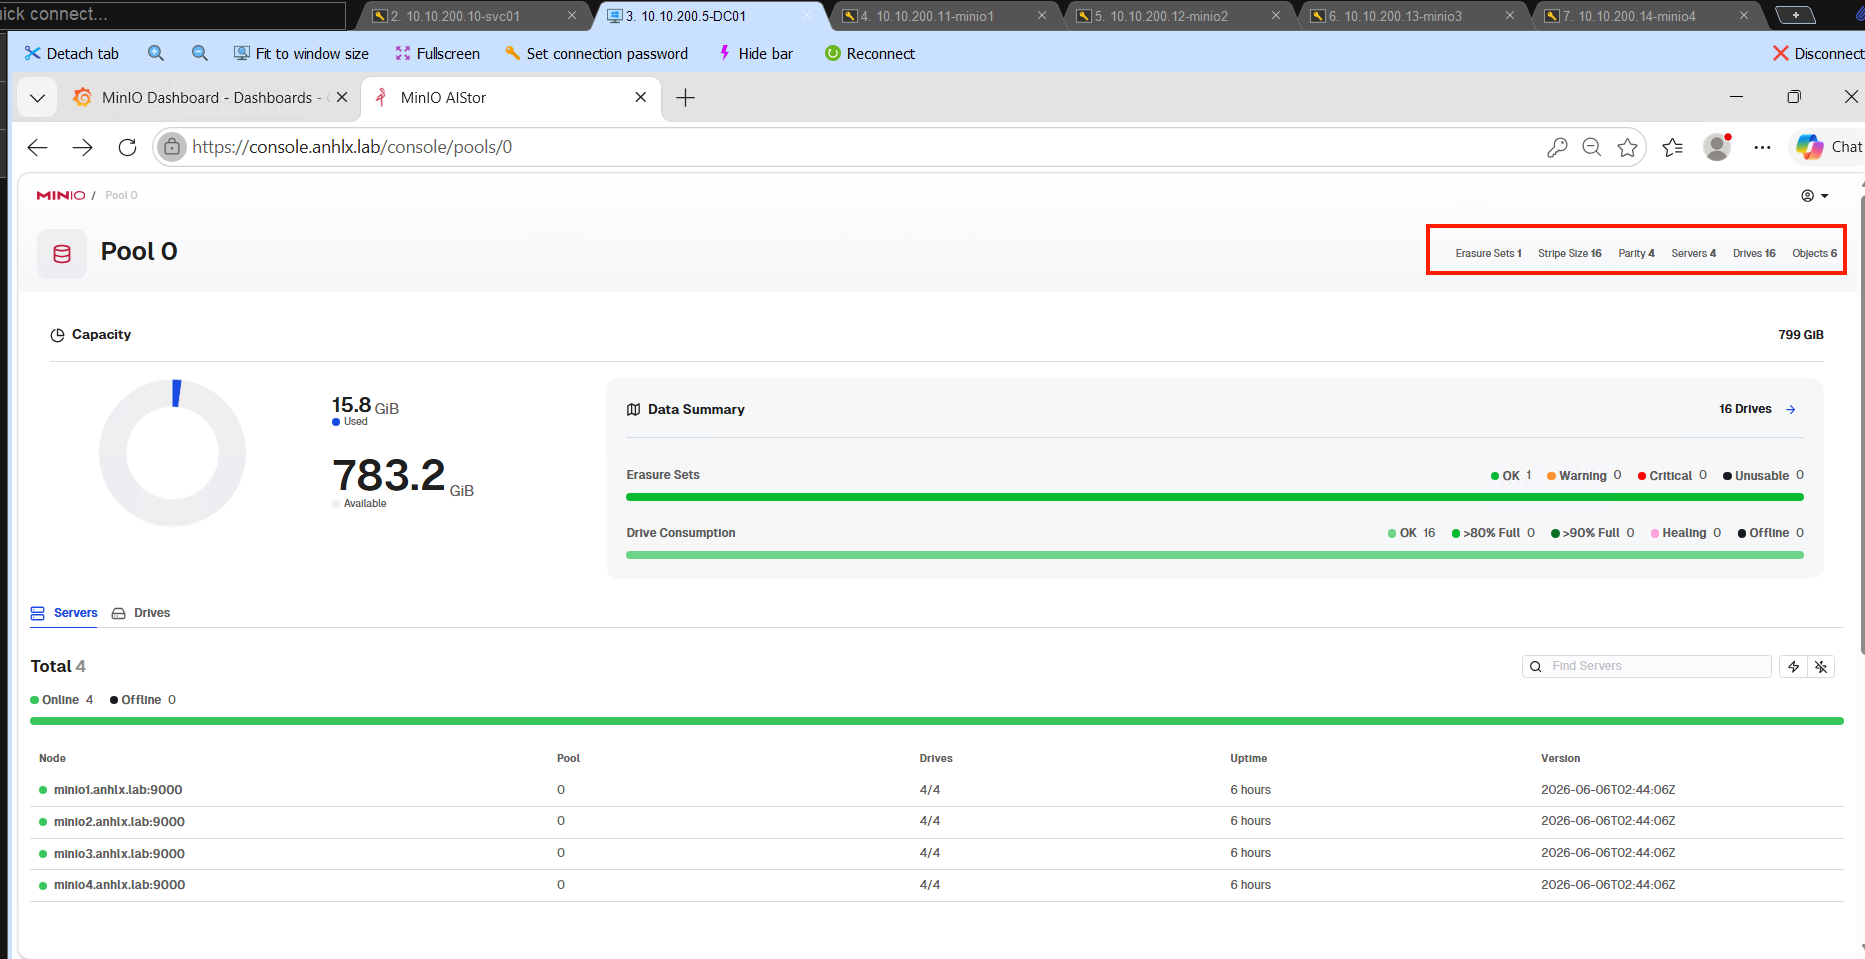Reload the console page
This screenshot has width=1865, height=959.
click(x=127, y=147)
